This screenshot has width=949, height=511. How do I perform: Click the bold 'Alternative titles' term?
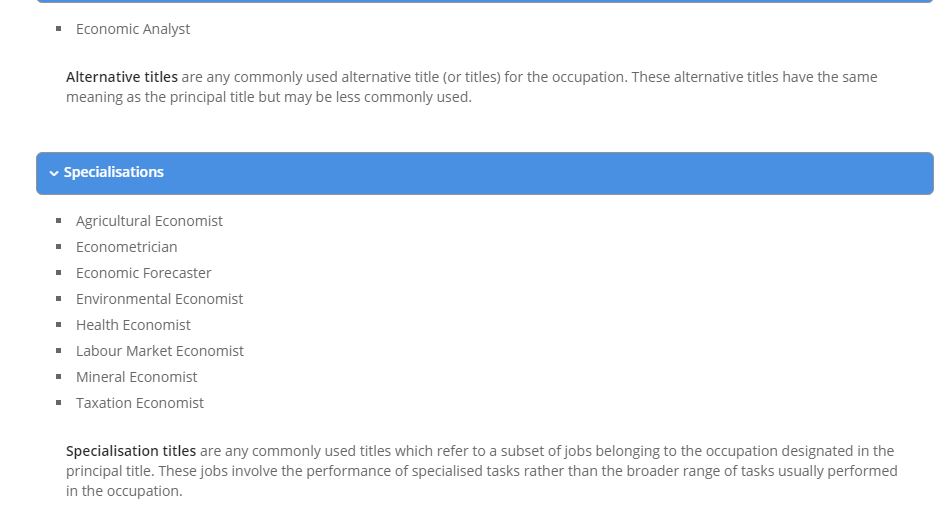[122, 77]
